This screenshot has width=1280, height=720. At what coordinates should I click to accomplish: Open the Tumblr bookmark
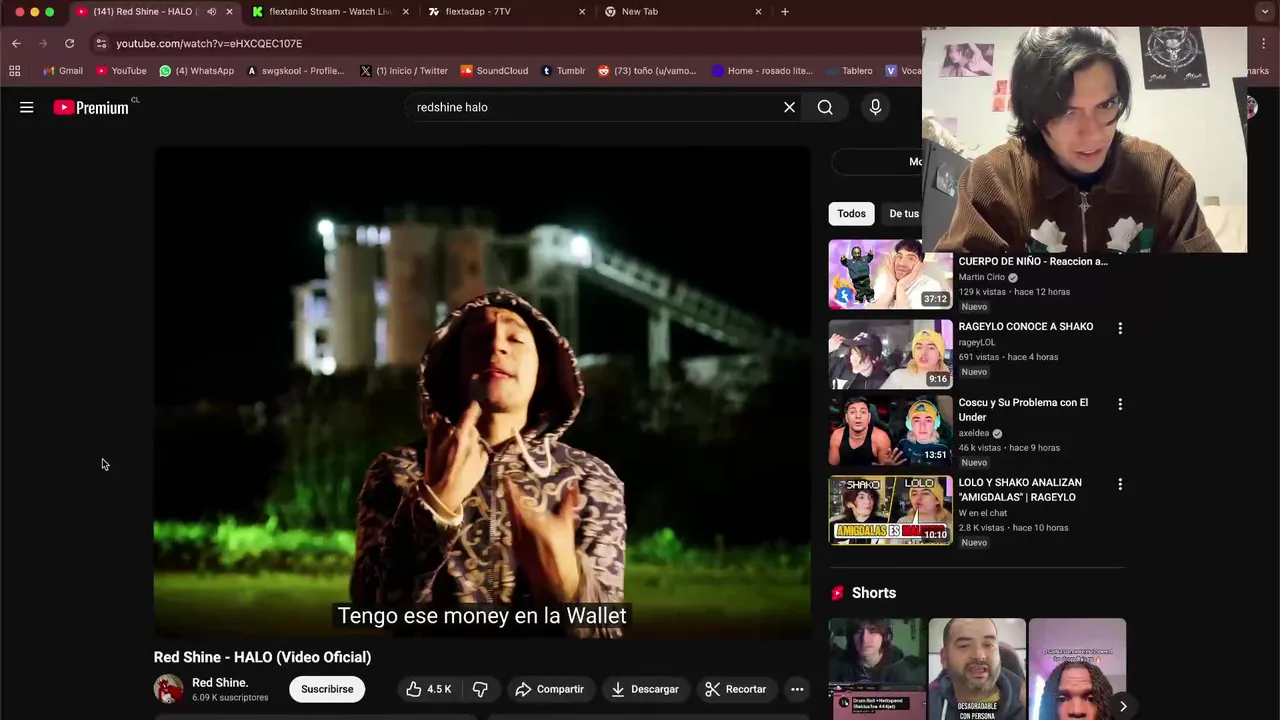[563, 71]
